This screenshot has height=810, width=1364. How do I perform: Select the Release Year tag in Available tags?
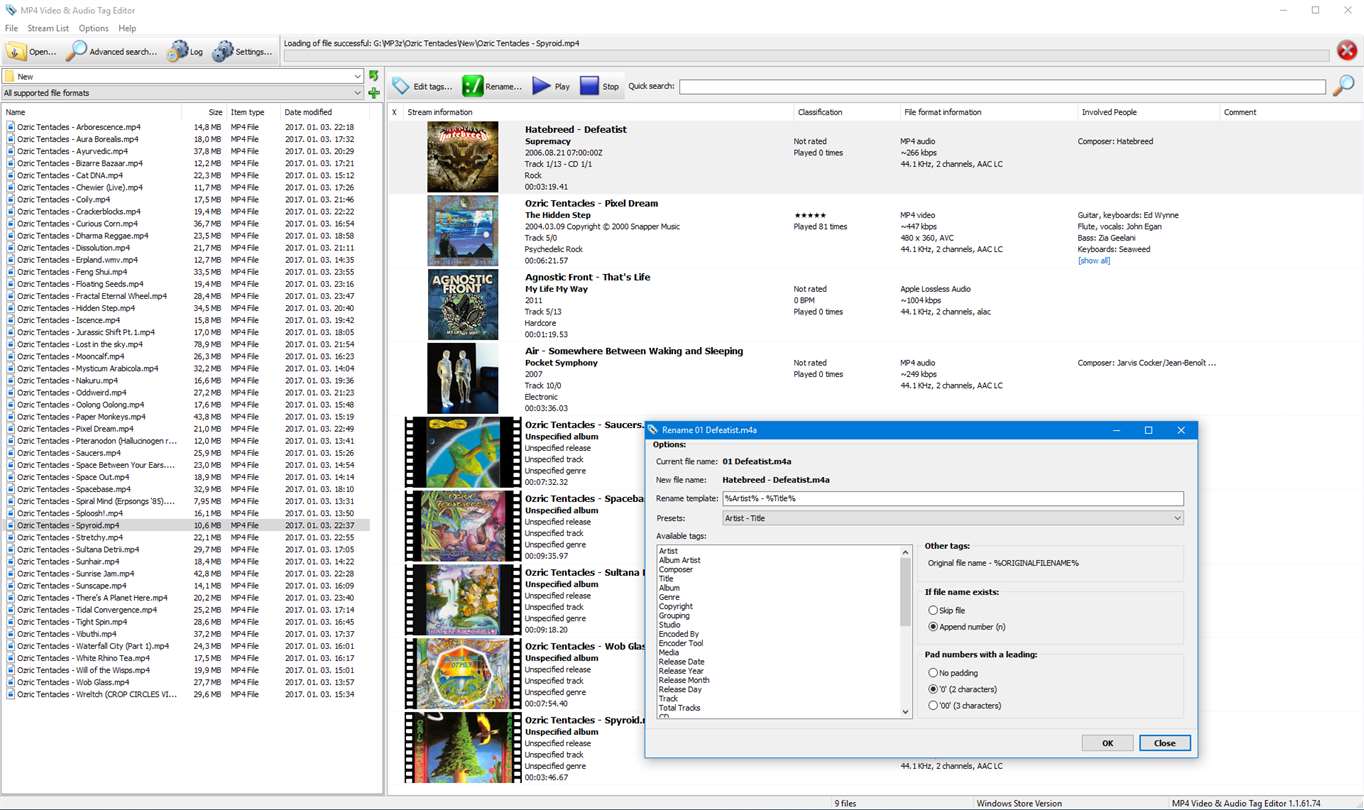click(681, 671)
